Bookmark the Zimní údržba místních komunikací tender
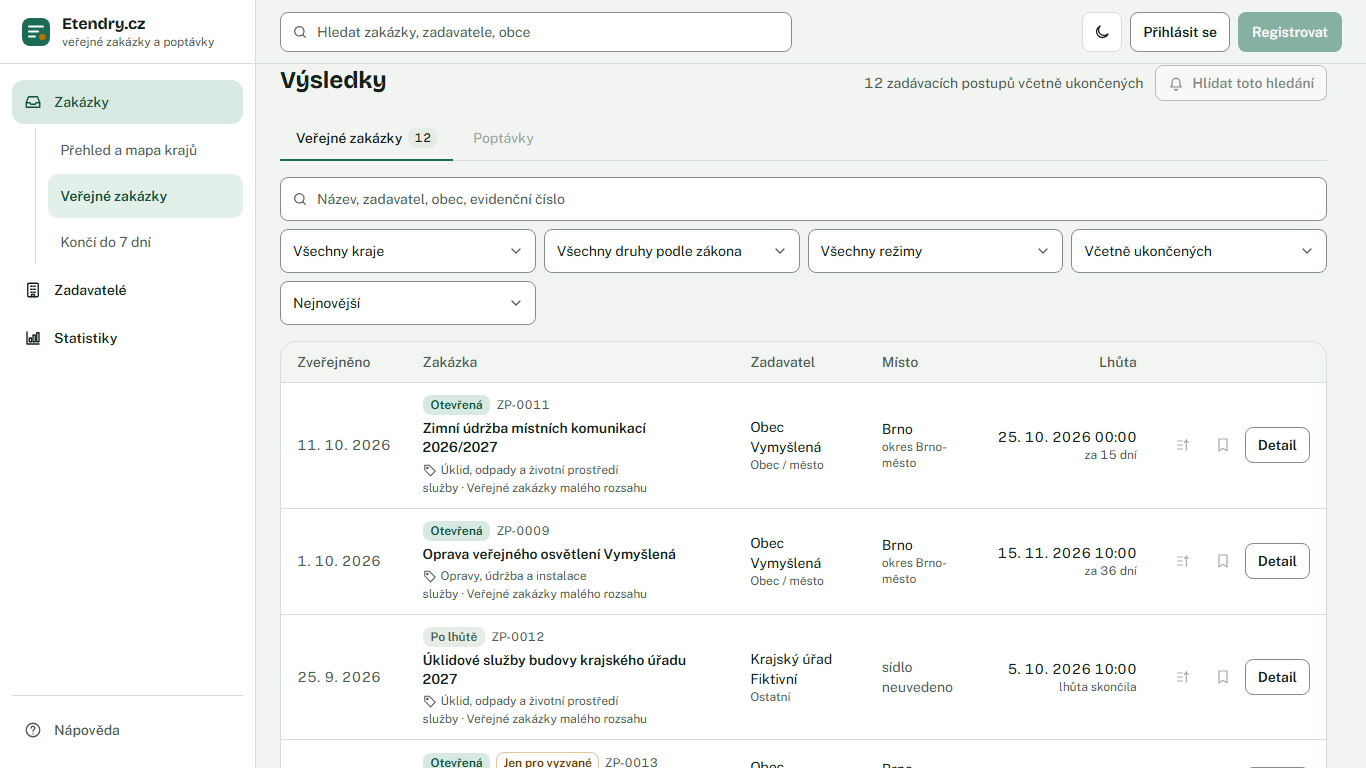 1222,445
